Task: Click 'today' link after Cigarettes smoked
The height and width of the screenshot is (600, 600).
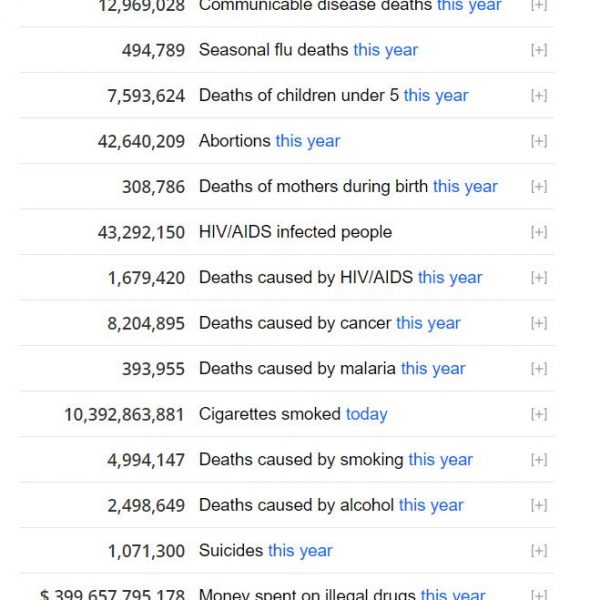Action: [x=366, y=414]
